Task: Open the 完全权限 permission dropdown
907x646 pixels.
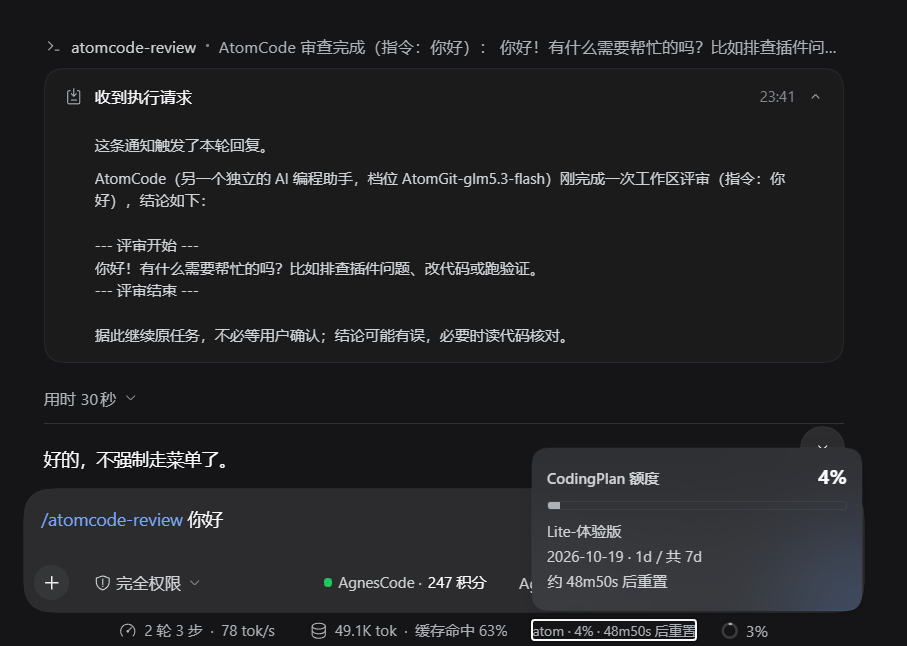Action: tap(148, 583)
